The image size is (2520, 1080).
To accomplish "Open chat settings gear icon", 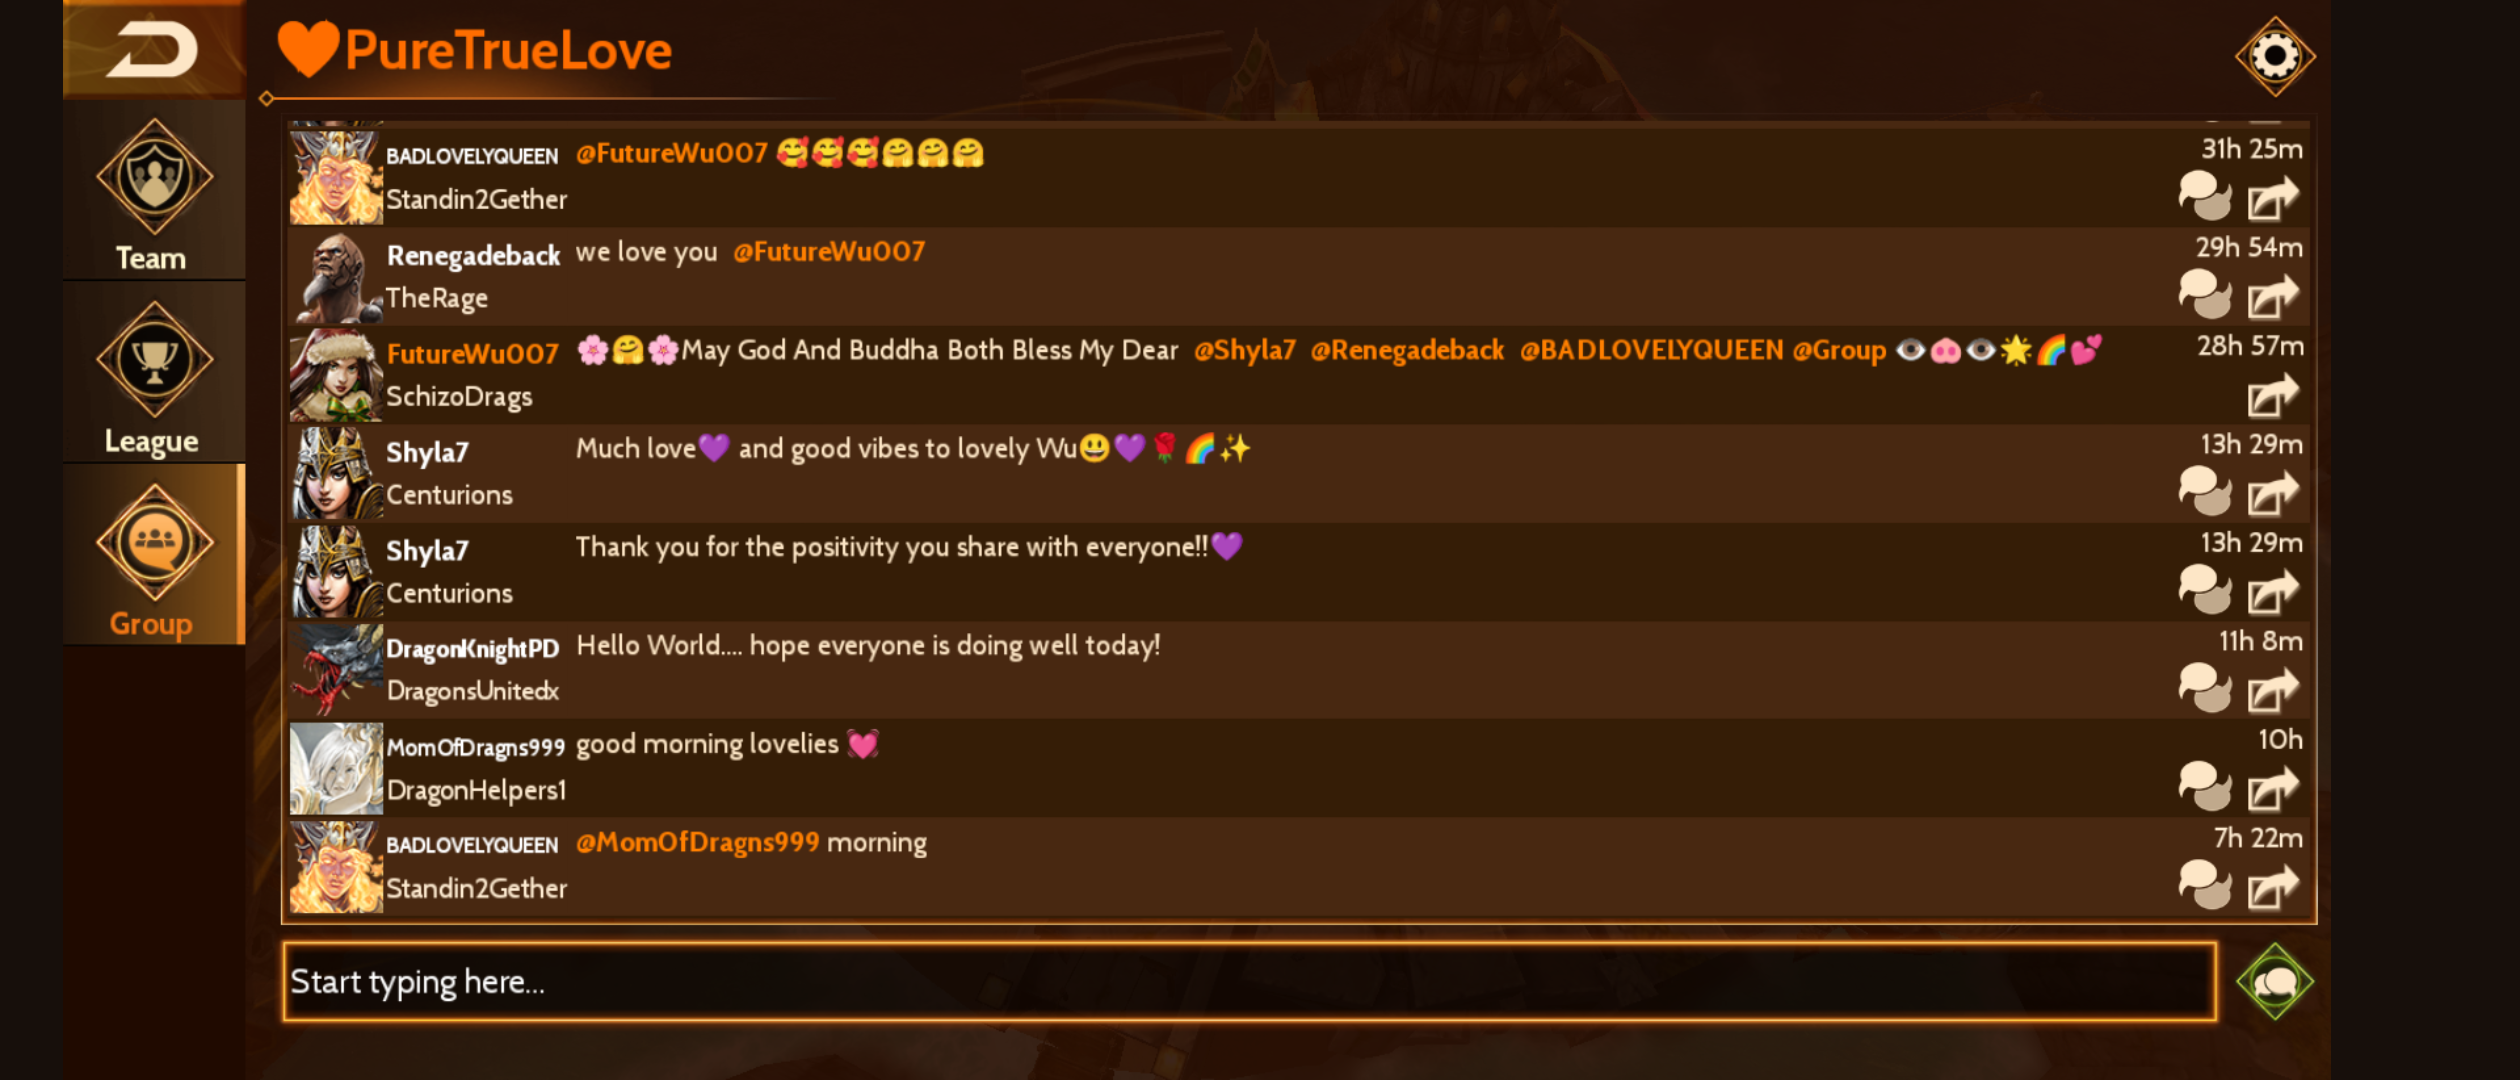I will click(2274, 56).
